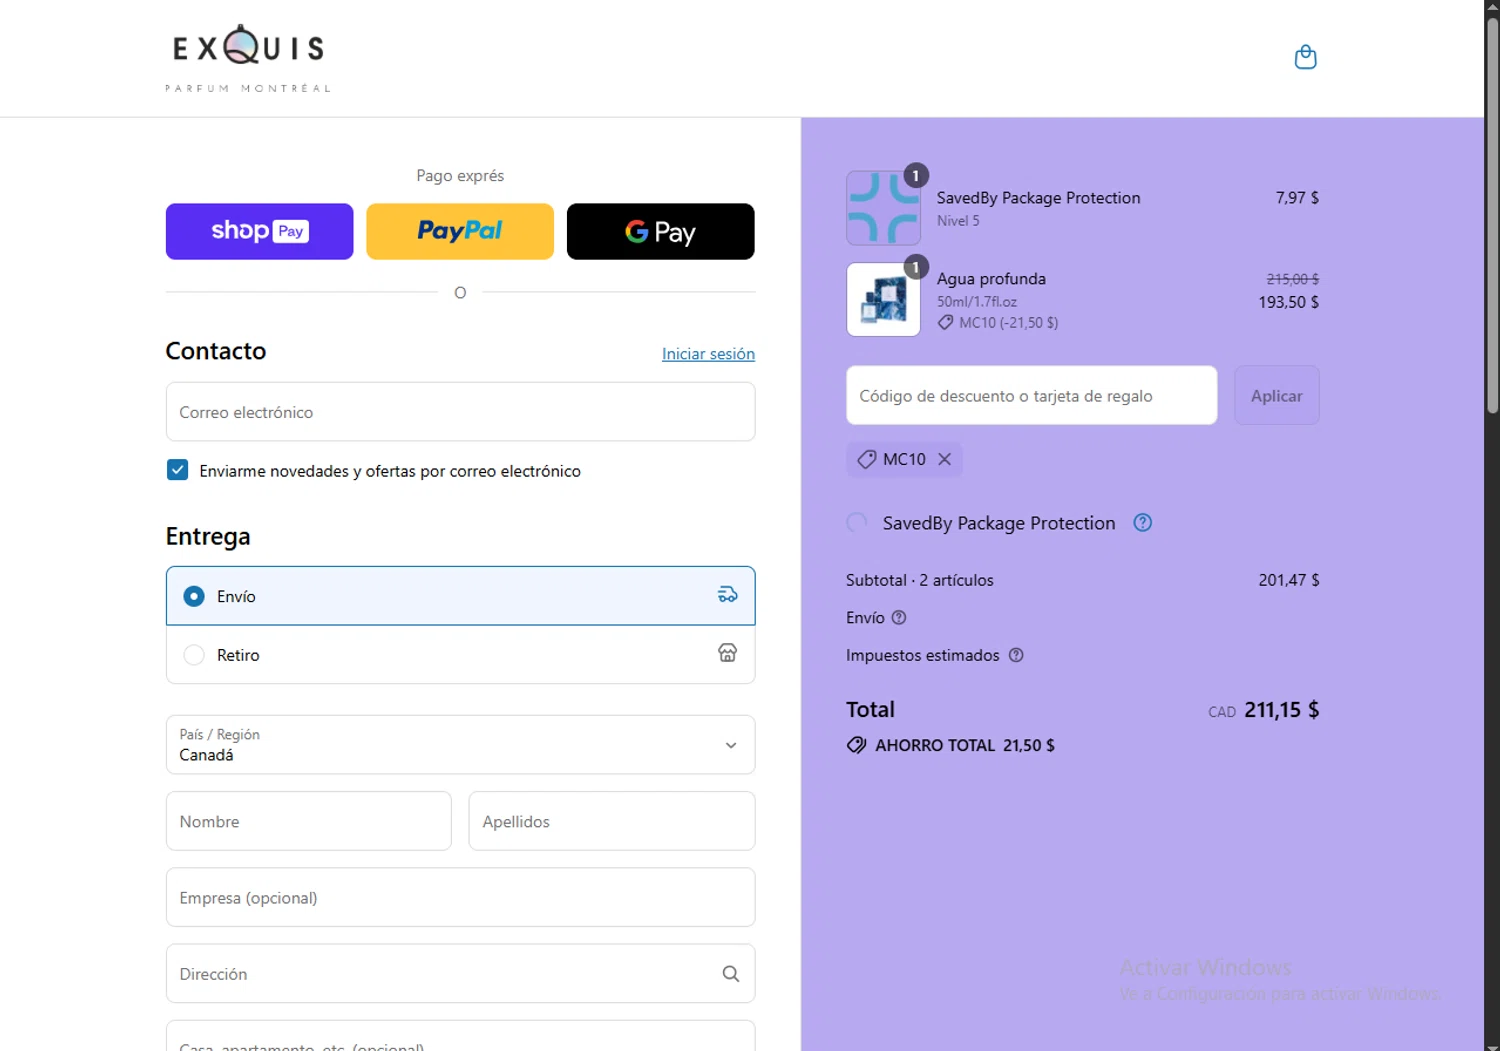Toggle email news and offers checkbox
The height and width of the screenshot is (1051, 1500).
(177, 470)
